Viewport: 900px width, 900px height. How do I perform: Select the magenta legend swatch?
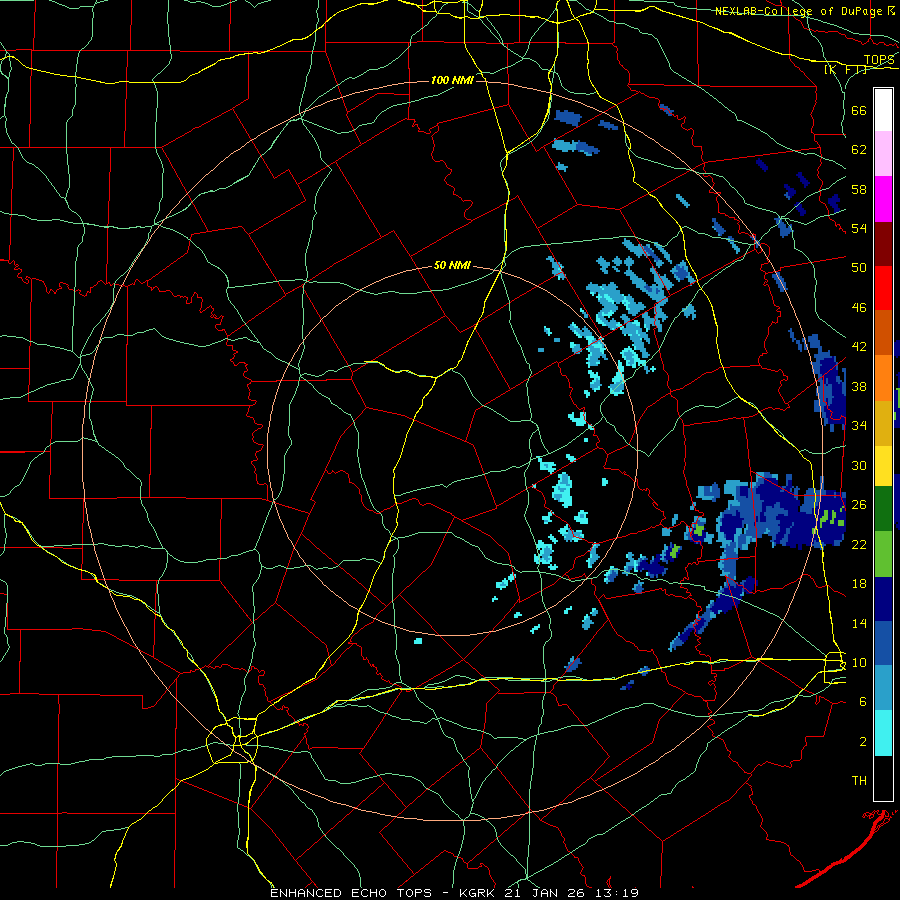tap(883, 199)
